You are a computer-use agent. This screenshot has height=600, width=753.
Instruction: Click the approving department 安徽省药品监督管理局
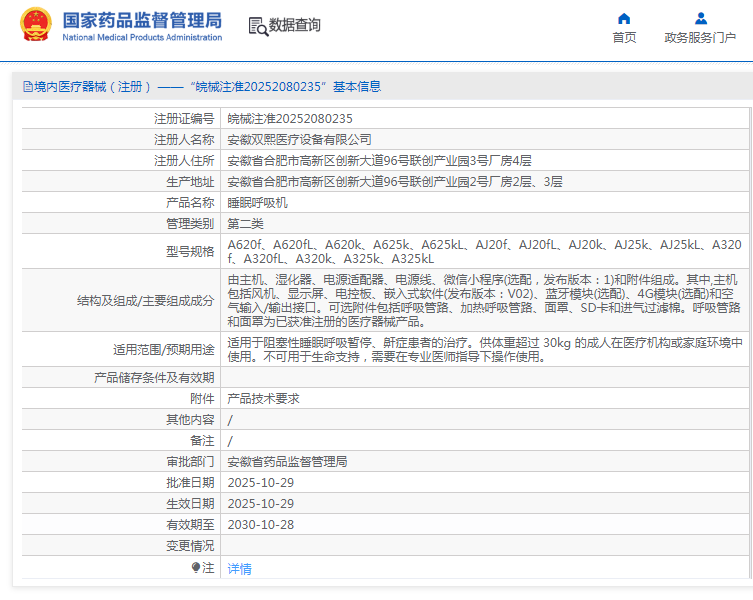pos(287,462)
